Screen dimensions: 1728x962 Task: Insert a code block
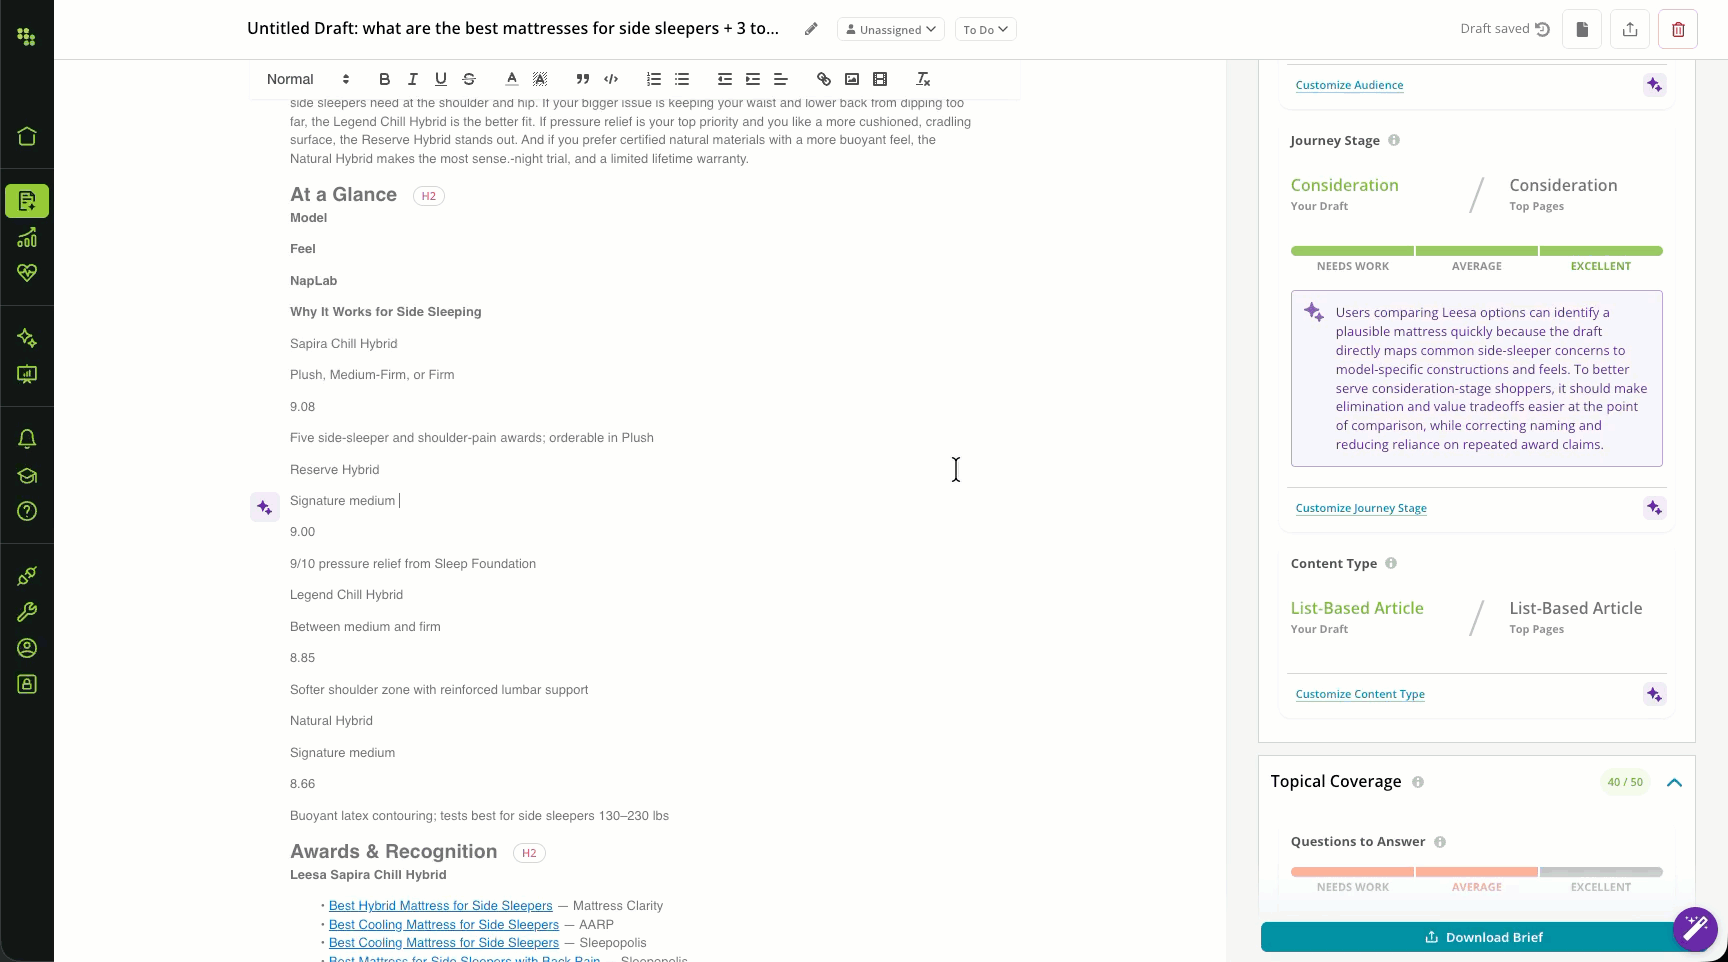pyautogui.click(x=611, y=79)
